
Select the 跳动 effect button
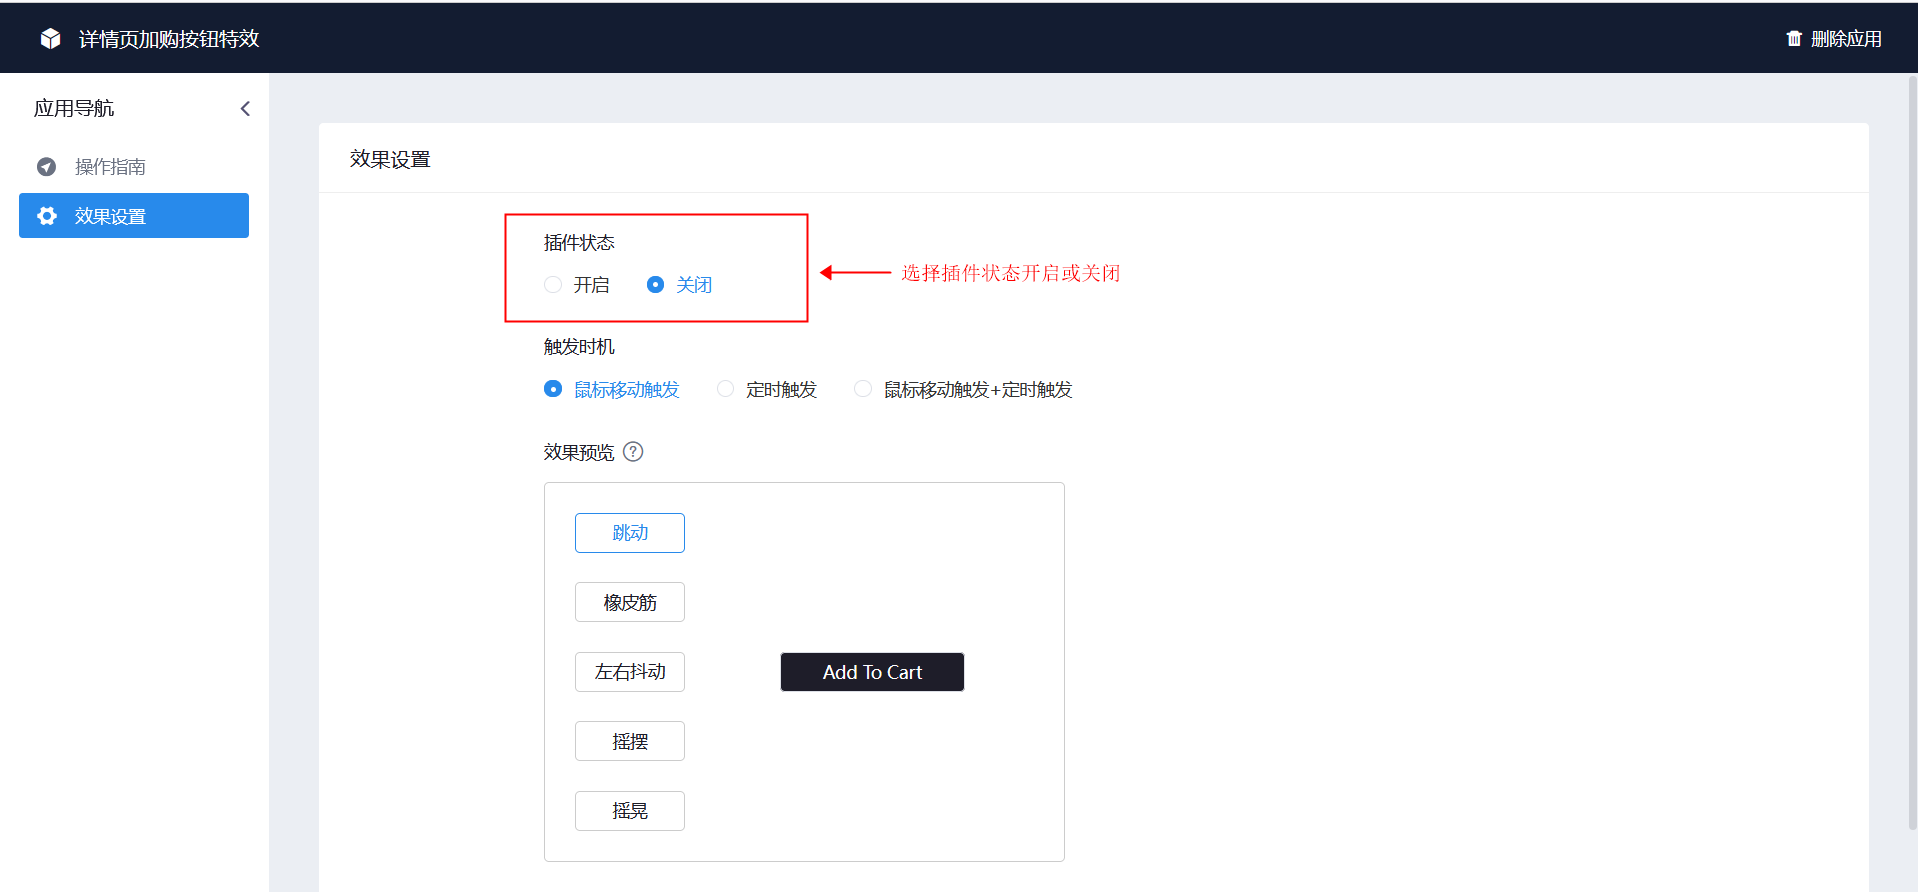[630, 533]
